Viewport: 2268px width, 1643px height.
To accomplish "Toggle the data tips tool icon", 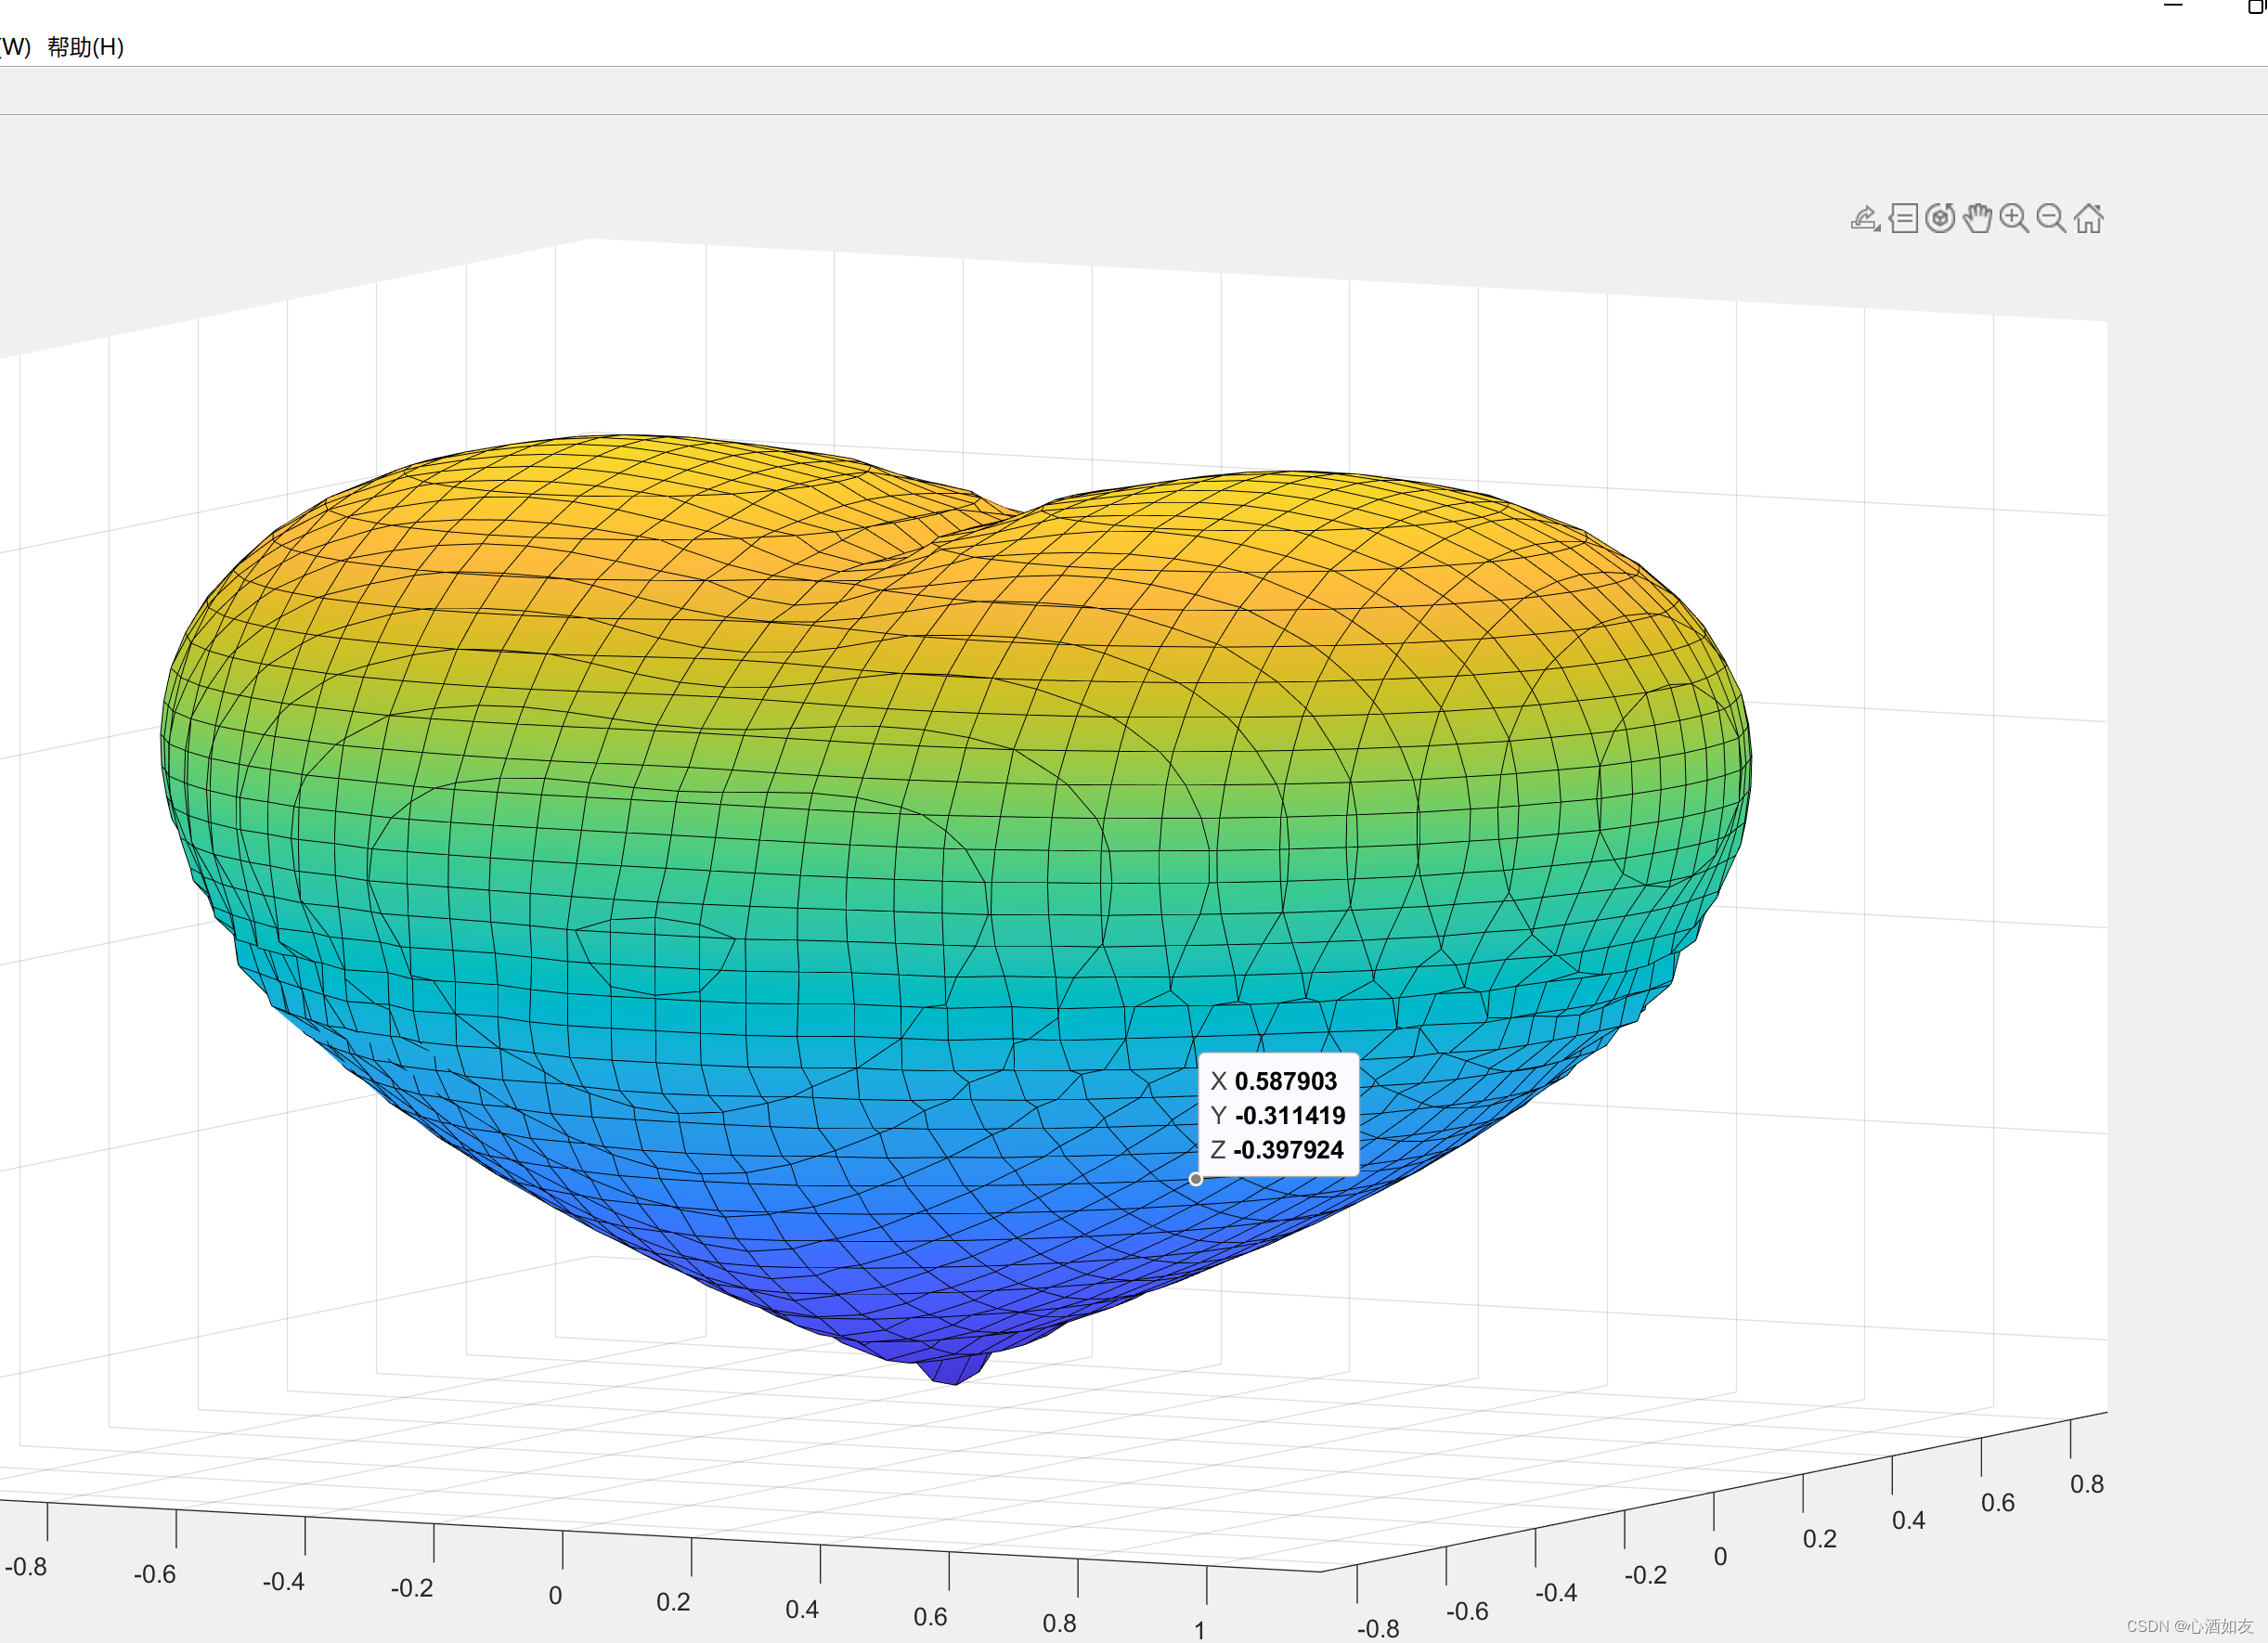I will (x=1903, y=218).
